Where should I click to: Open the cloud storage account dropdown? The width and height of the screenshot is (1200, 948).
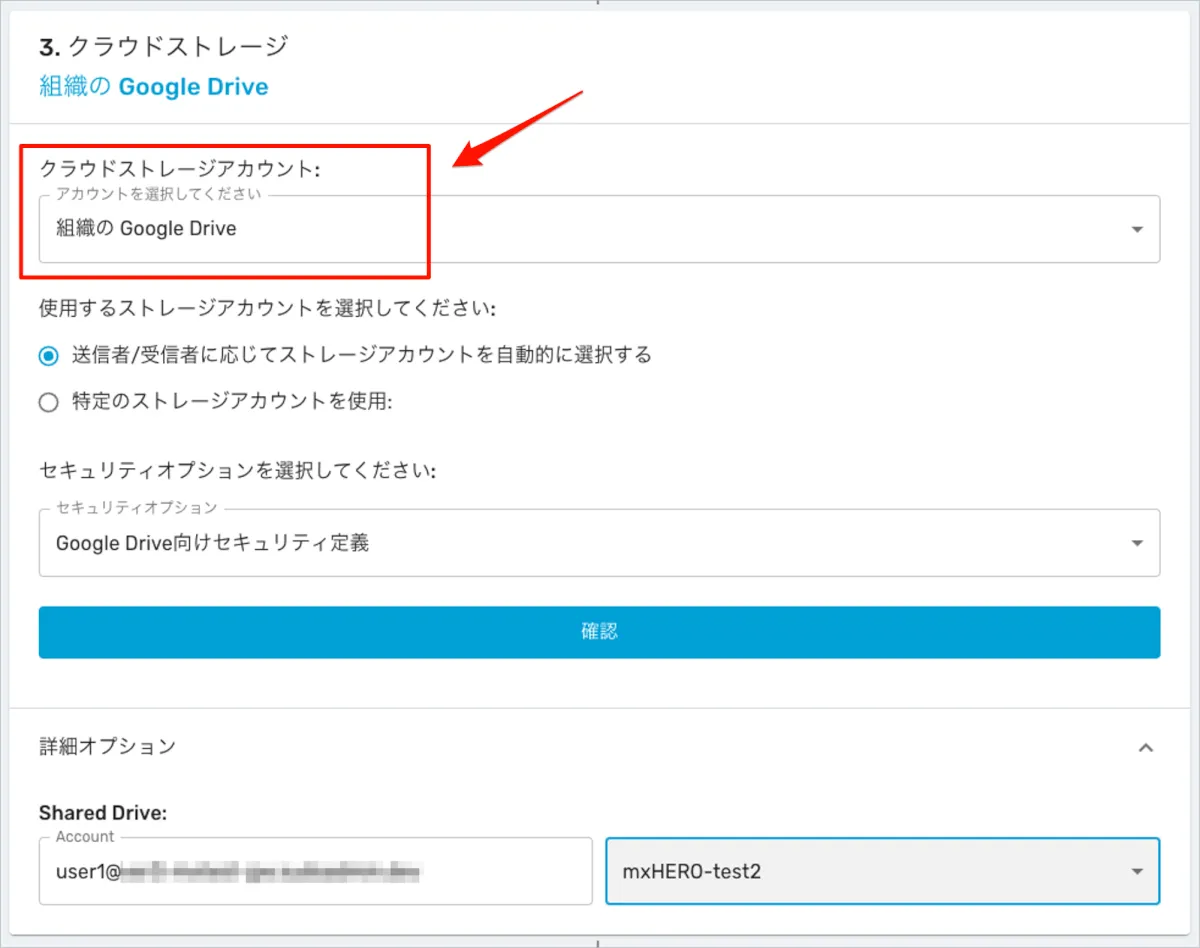click(599, 229)
